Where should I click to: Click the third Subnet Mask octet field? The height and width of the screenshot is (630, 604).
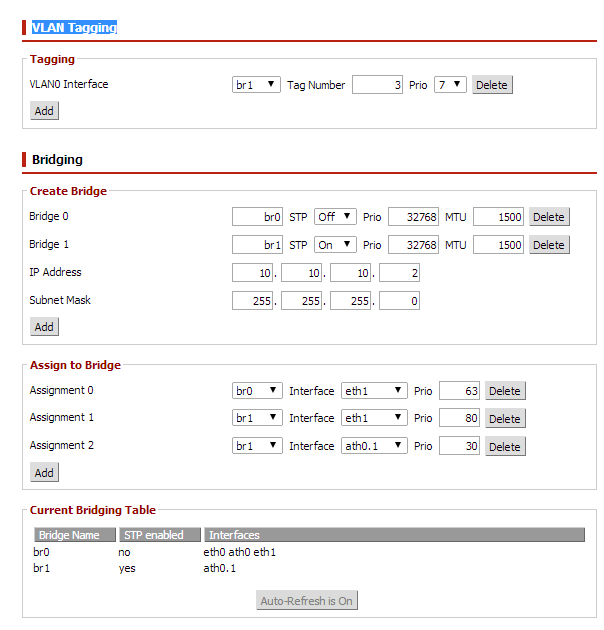(x=350, y=301)
